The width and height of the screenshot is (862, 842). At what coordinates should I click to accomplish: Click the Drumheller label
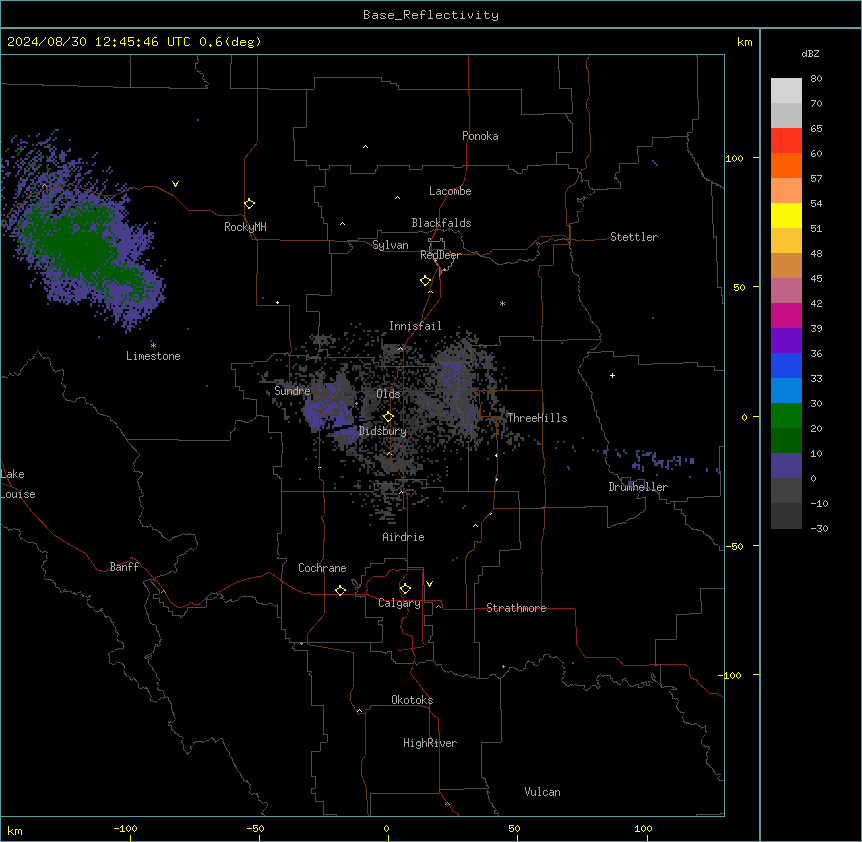638,487
